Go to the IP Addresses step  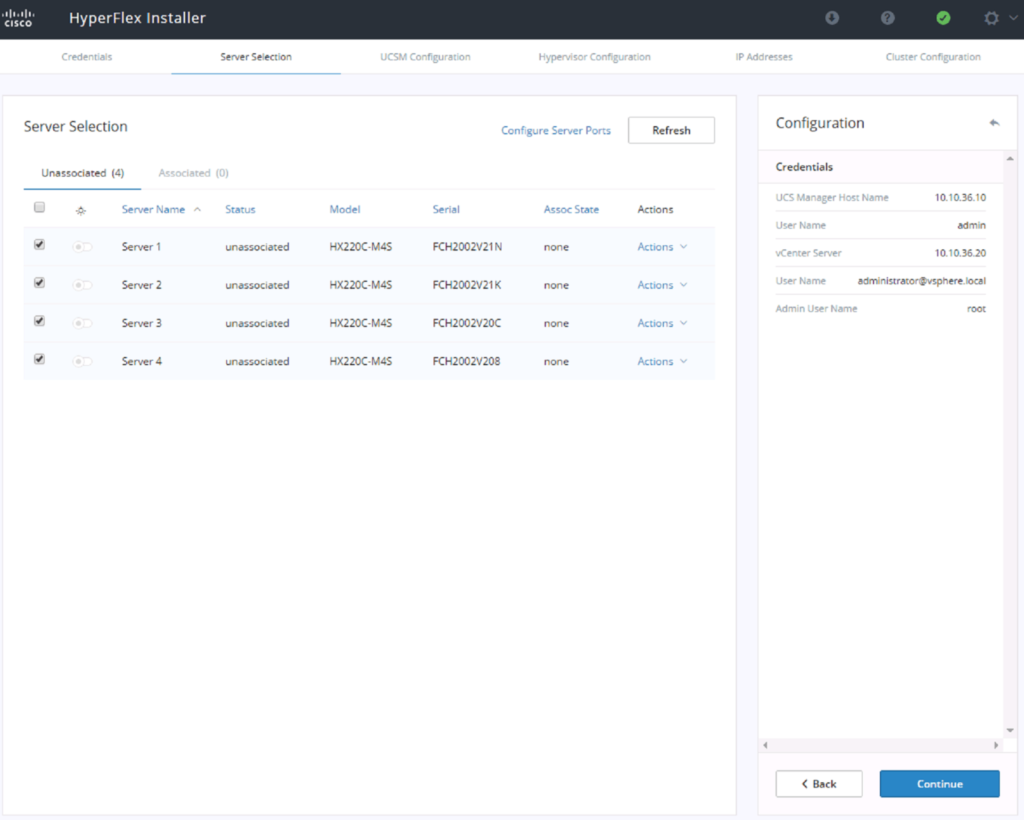coord(763,57)
